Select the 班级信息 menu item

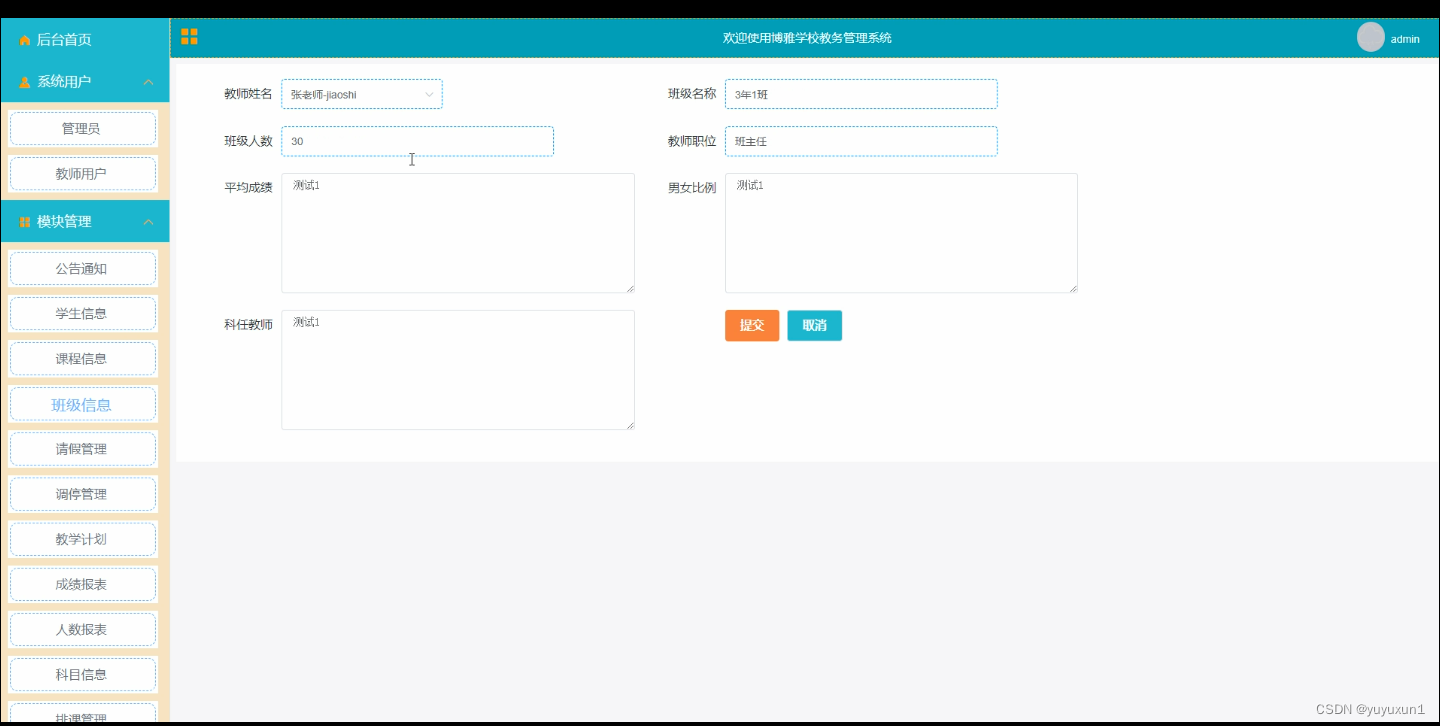click(82, 404)
